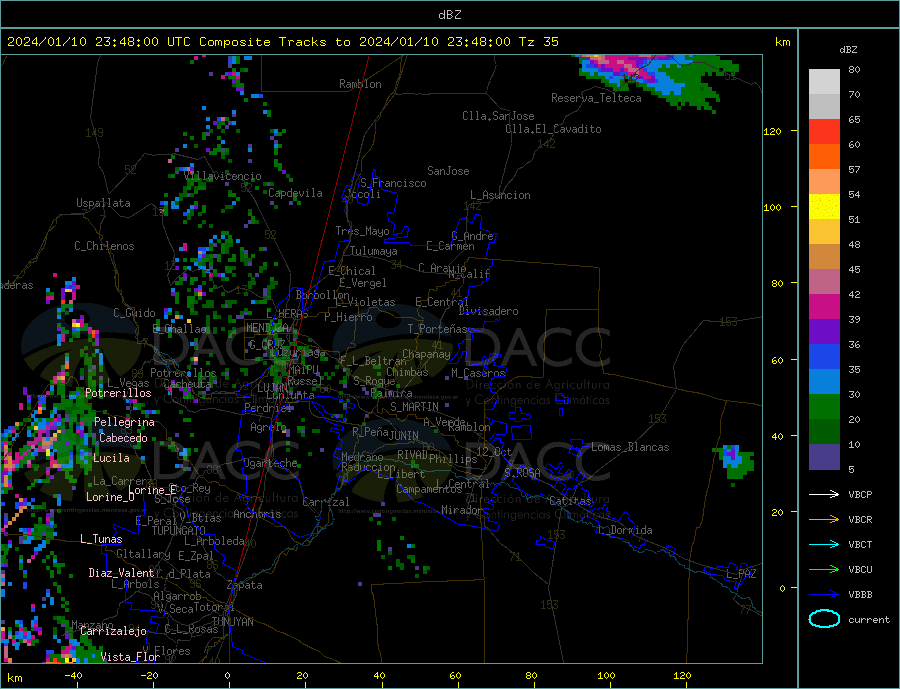Click the green VBCU arrow in legend

(826, 569)
